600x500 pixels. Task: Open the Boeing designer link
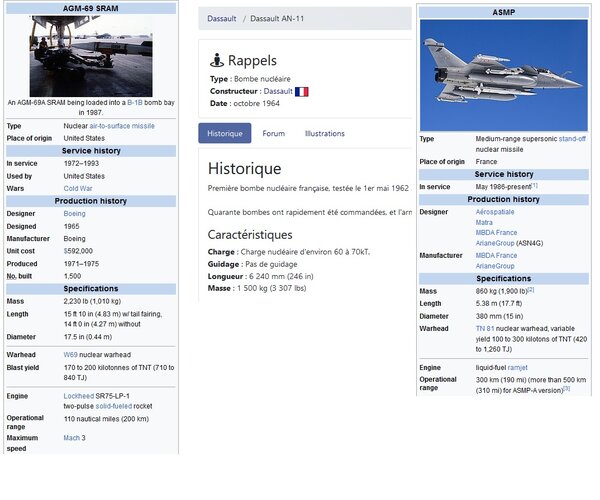74,213
